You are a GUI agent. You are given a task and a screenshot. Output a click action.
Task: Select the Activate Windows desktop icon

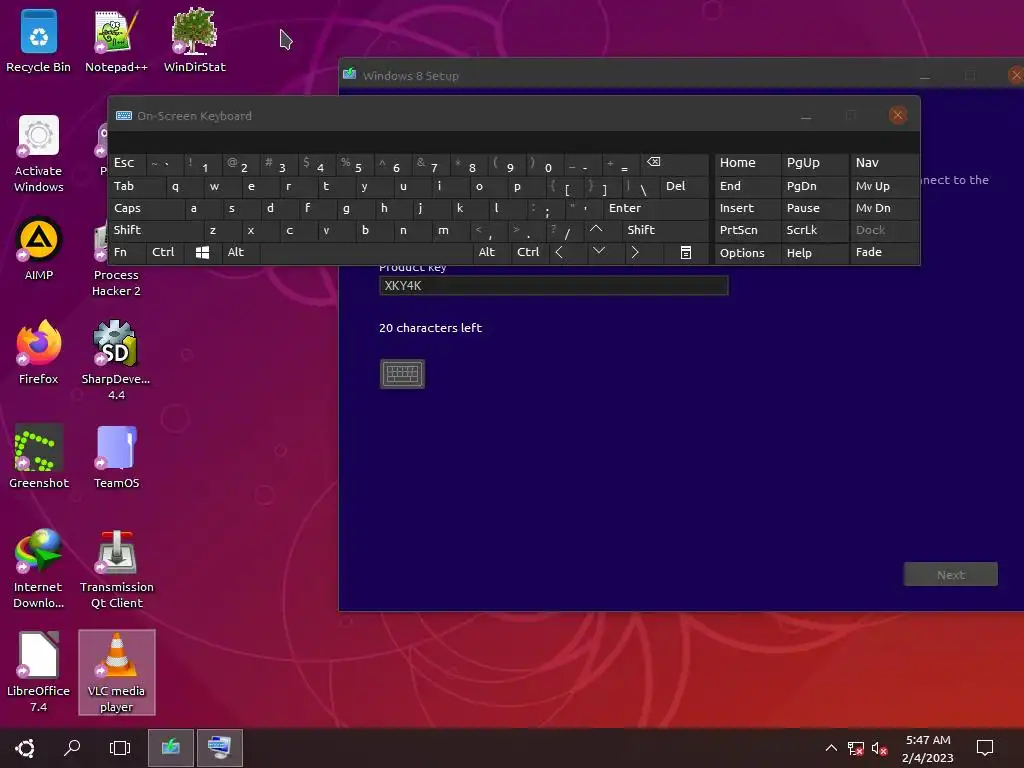click(x=39, y=154)
